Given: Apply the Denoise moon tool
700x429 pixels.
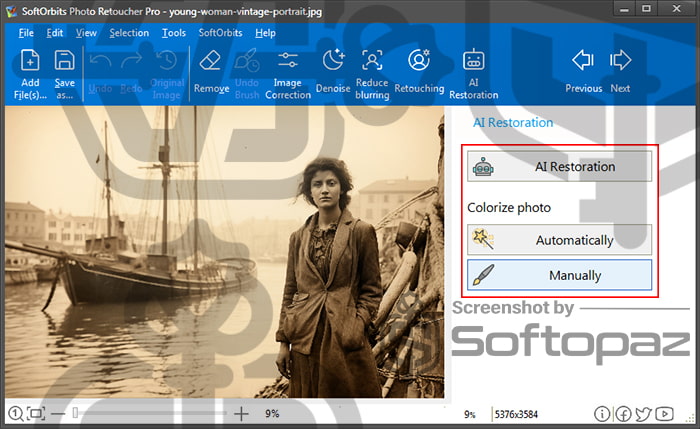Looking at the screenshot, I should [333, 60].
